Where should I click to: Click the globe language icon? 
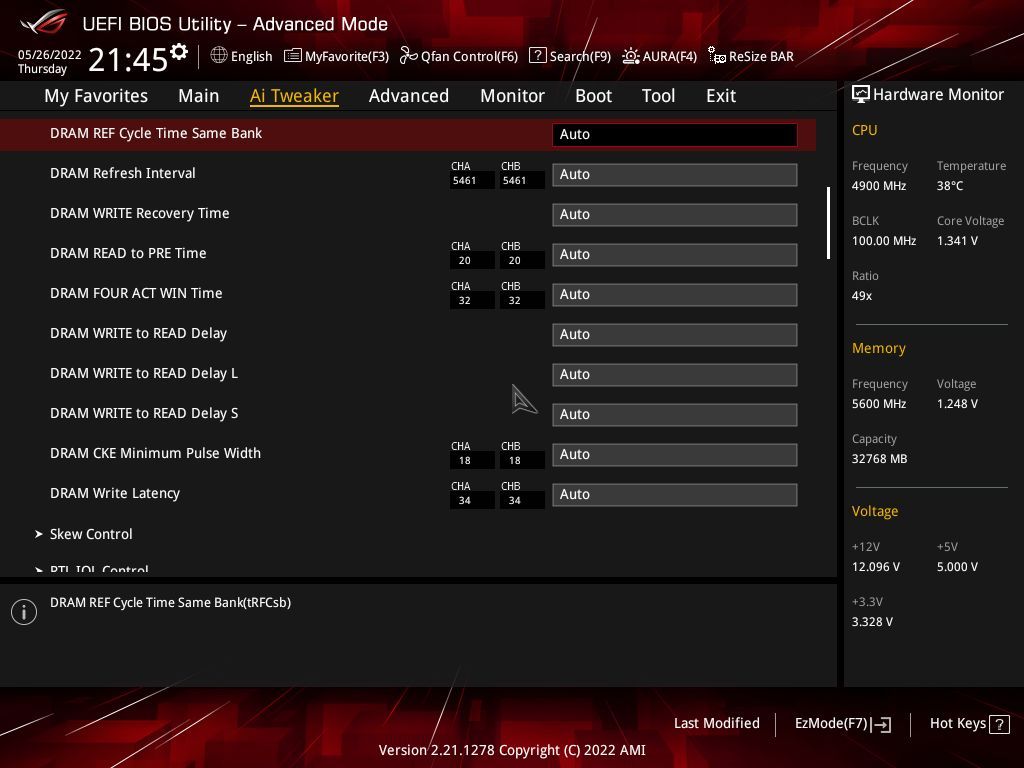click(219, 56)
